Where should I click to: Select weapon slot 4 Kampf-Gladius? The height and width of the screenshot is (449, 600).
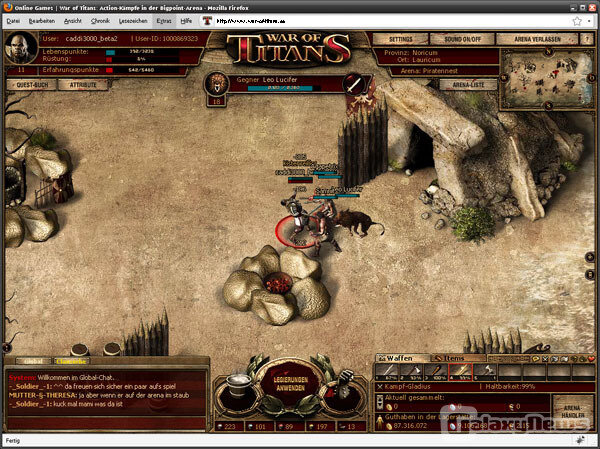click(x=460, y=372)
